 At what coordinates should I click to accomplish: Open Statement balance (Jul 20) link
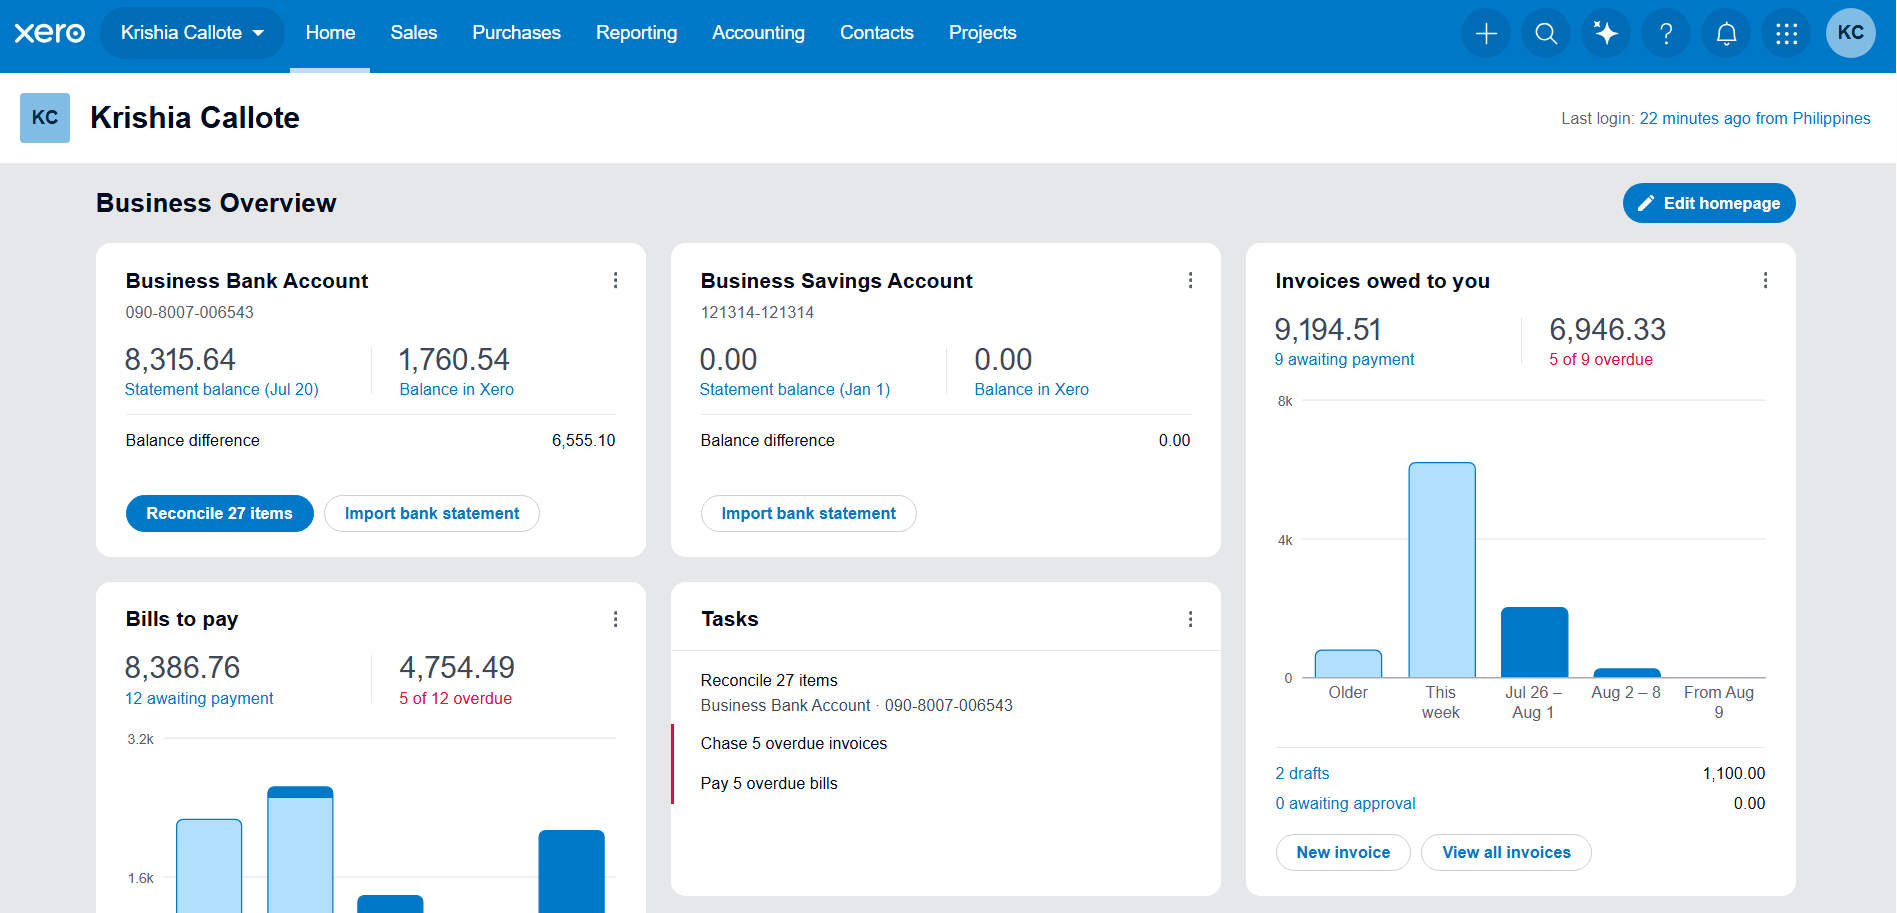222,390
